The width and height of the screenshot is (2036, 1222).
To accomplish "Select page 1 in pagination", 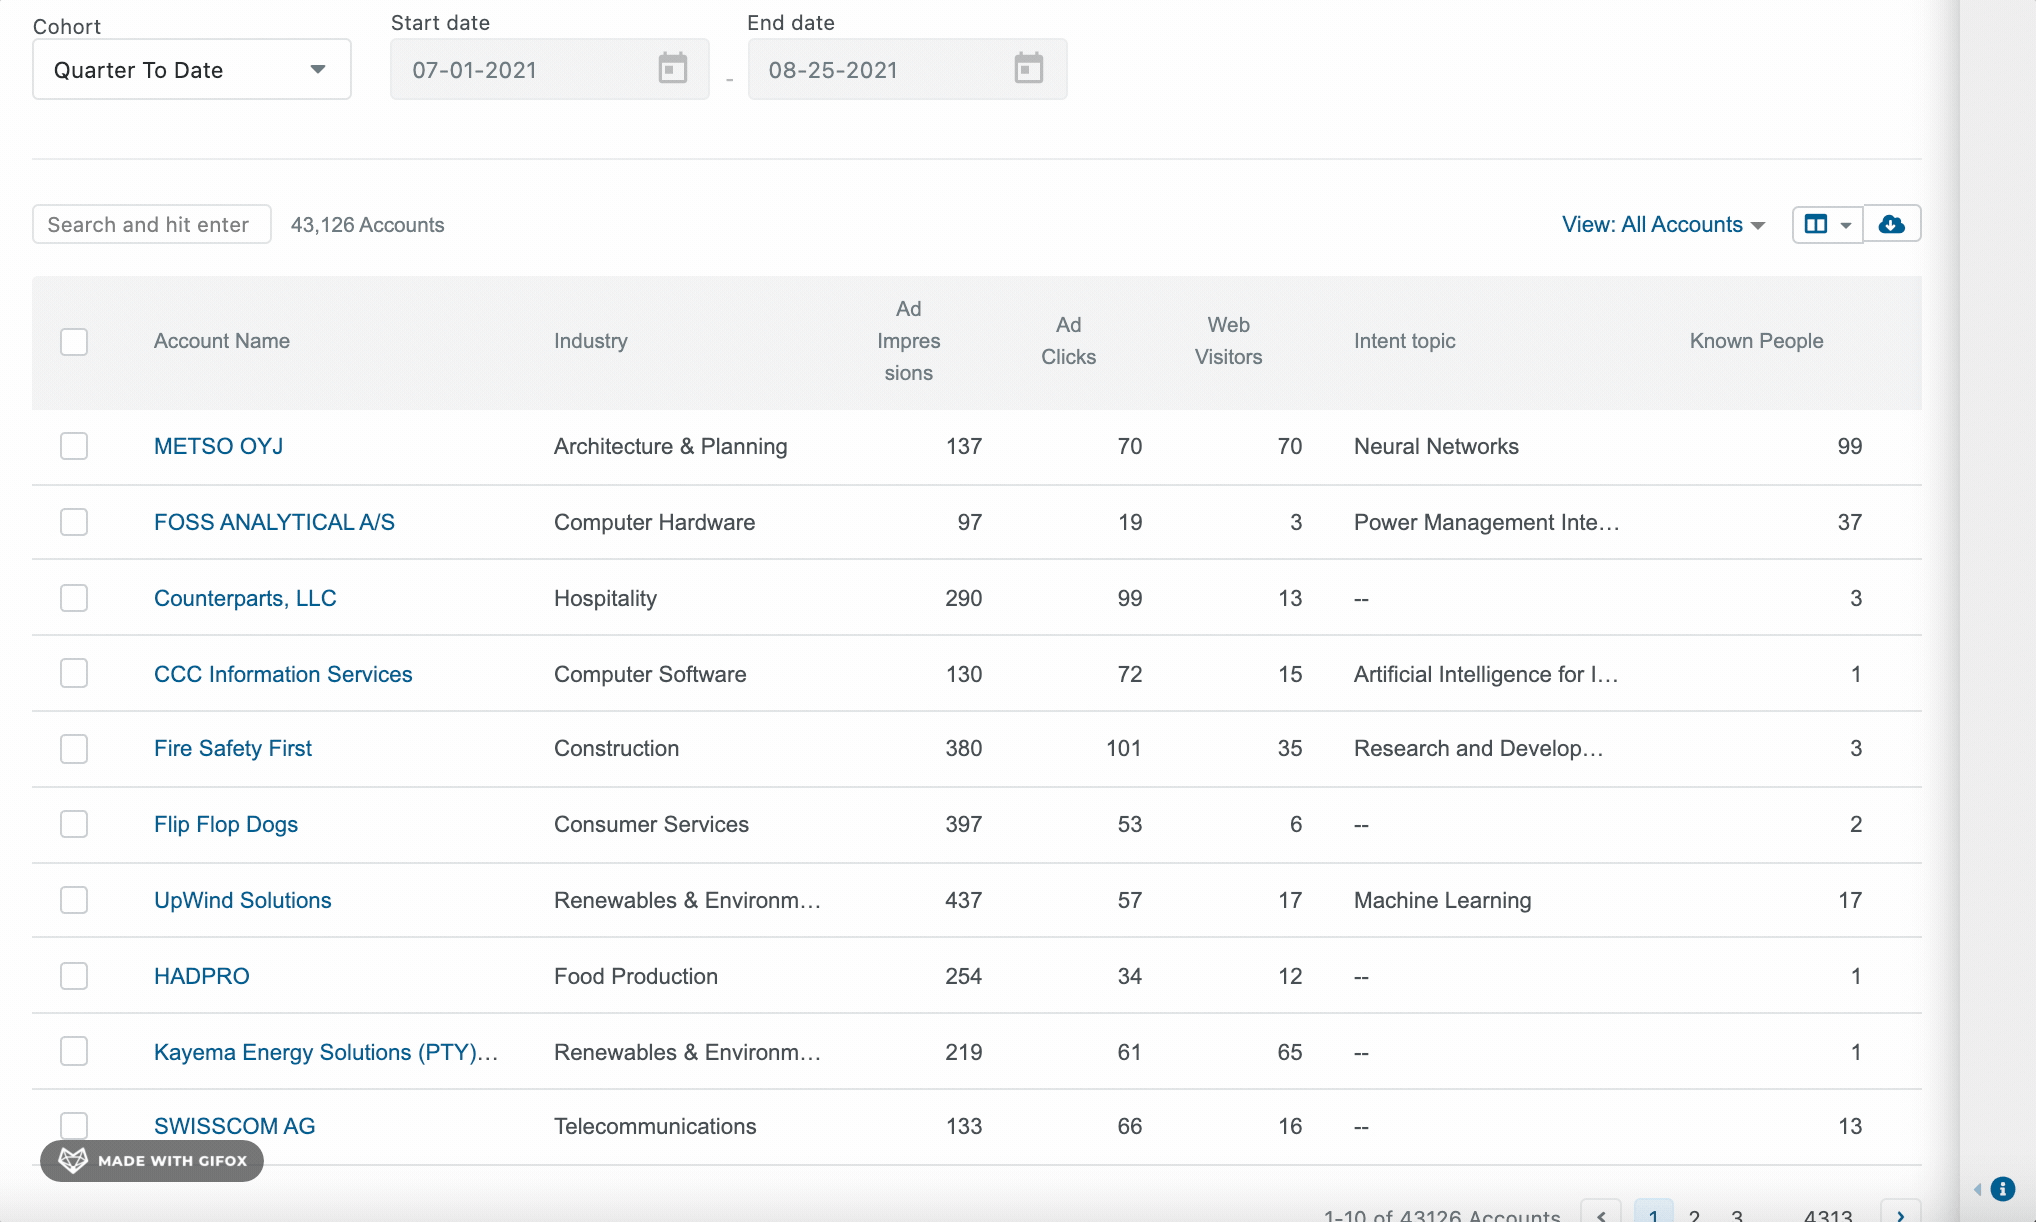I will point(1653,1213).
